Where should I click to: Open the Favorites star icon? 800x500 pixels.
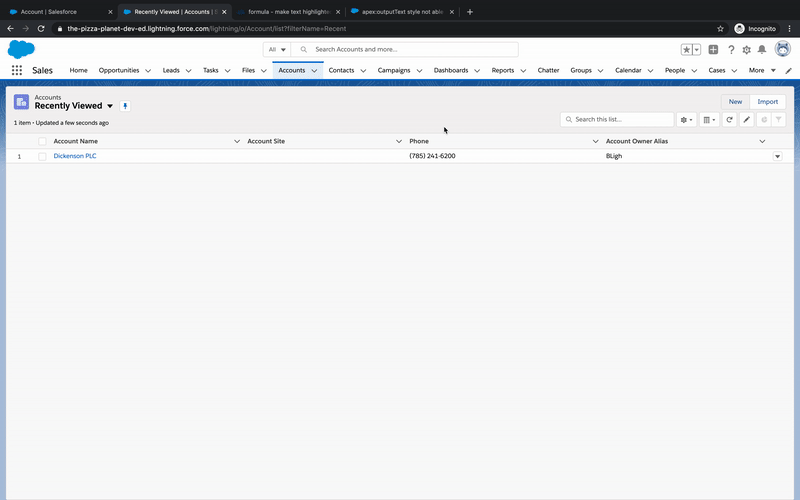686,49
